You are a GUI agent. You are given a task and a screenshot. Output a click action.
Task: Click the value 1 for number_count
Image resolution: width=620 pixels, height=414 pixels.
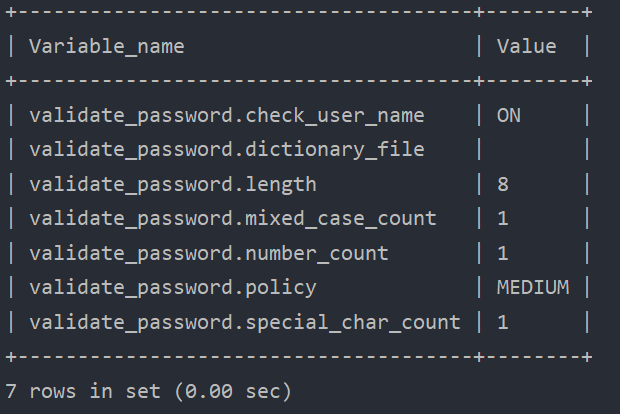[503, 253]
